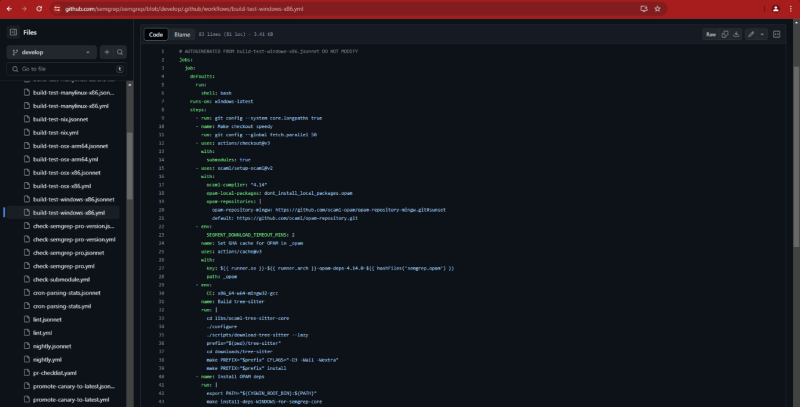Viewport: 800px width, 407px height.
Task: Click line number 7 in code gutter
Action: [162, 101]
